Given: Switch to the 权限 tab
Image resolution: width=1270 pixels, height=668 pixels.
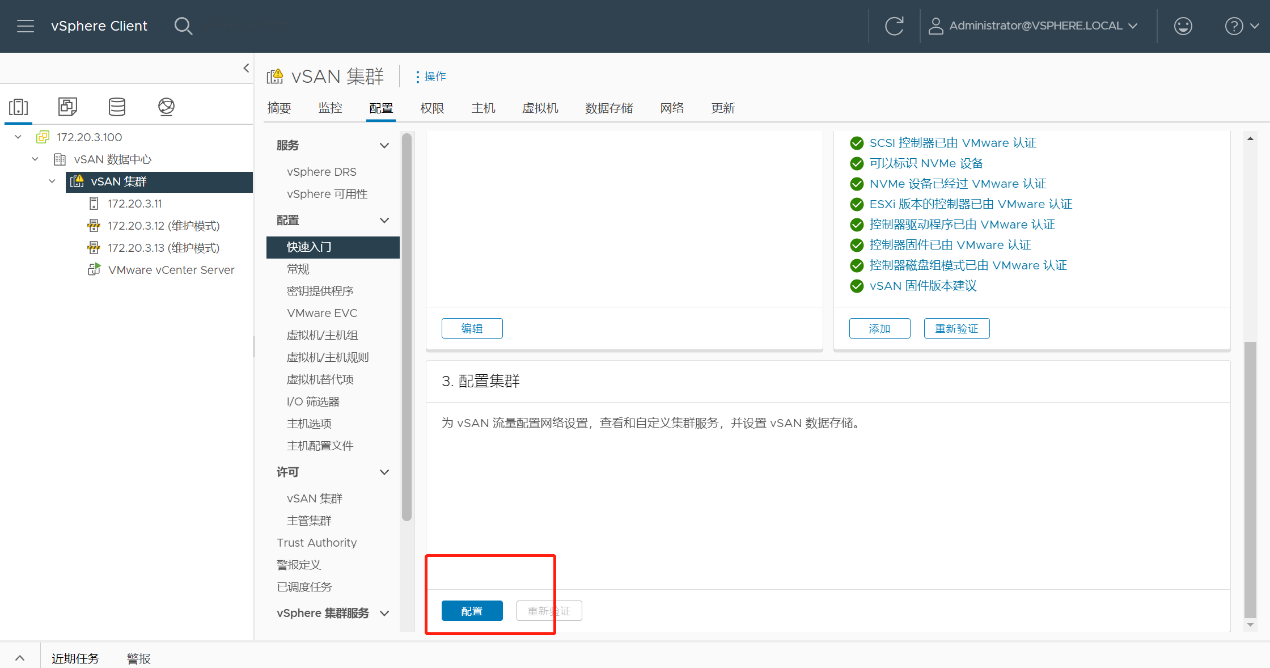Looking at the screenshot, I should 432,108.
